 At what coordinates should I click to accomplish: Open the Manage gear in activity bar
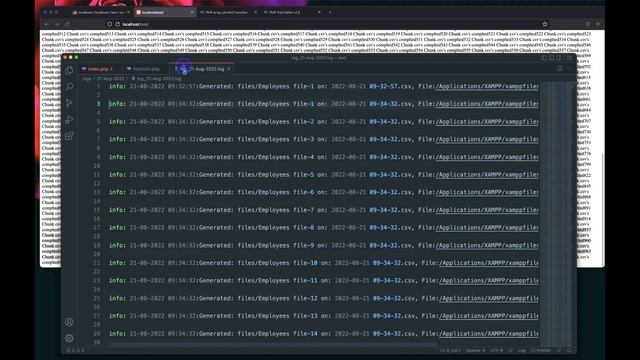coord(69,338)
